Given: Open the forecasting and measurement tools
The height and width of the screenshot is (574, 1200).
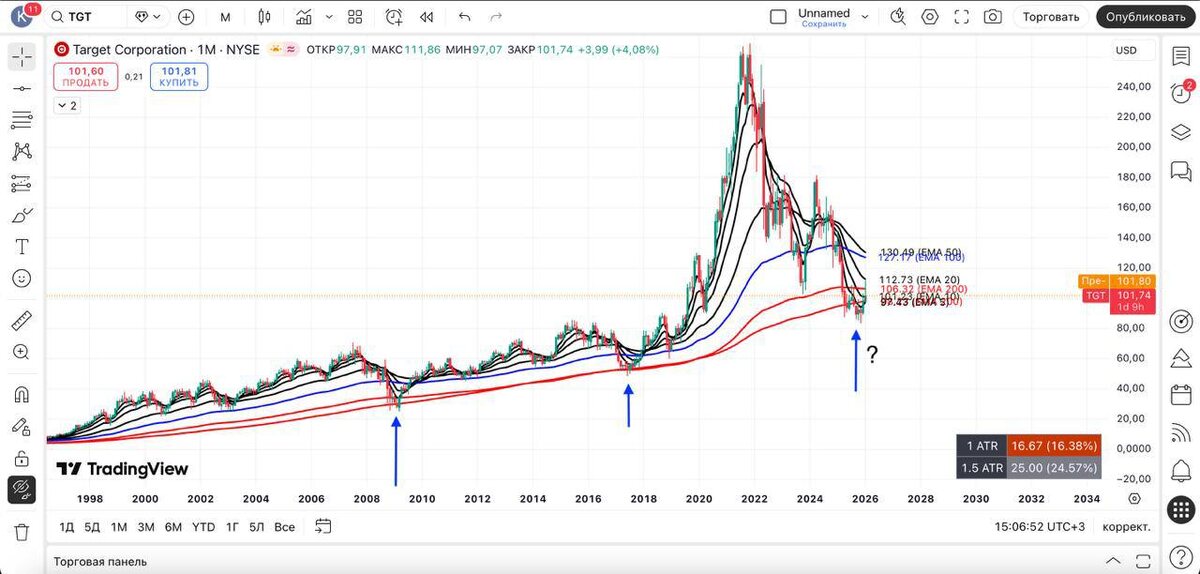Looking at the screenshot, I should [x=22, y=184].
